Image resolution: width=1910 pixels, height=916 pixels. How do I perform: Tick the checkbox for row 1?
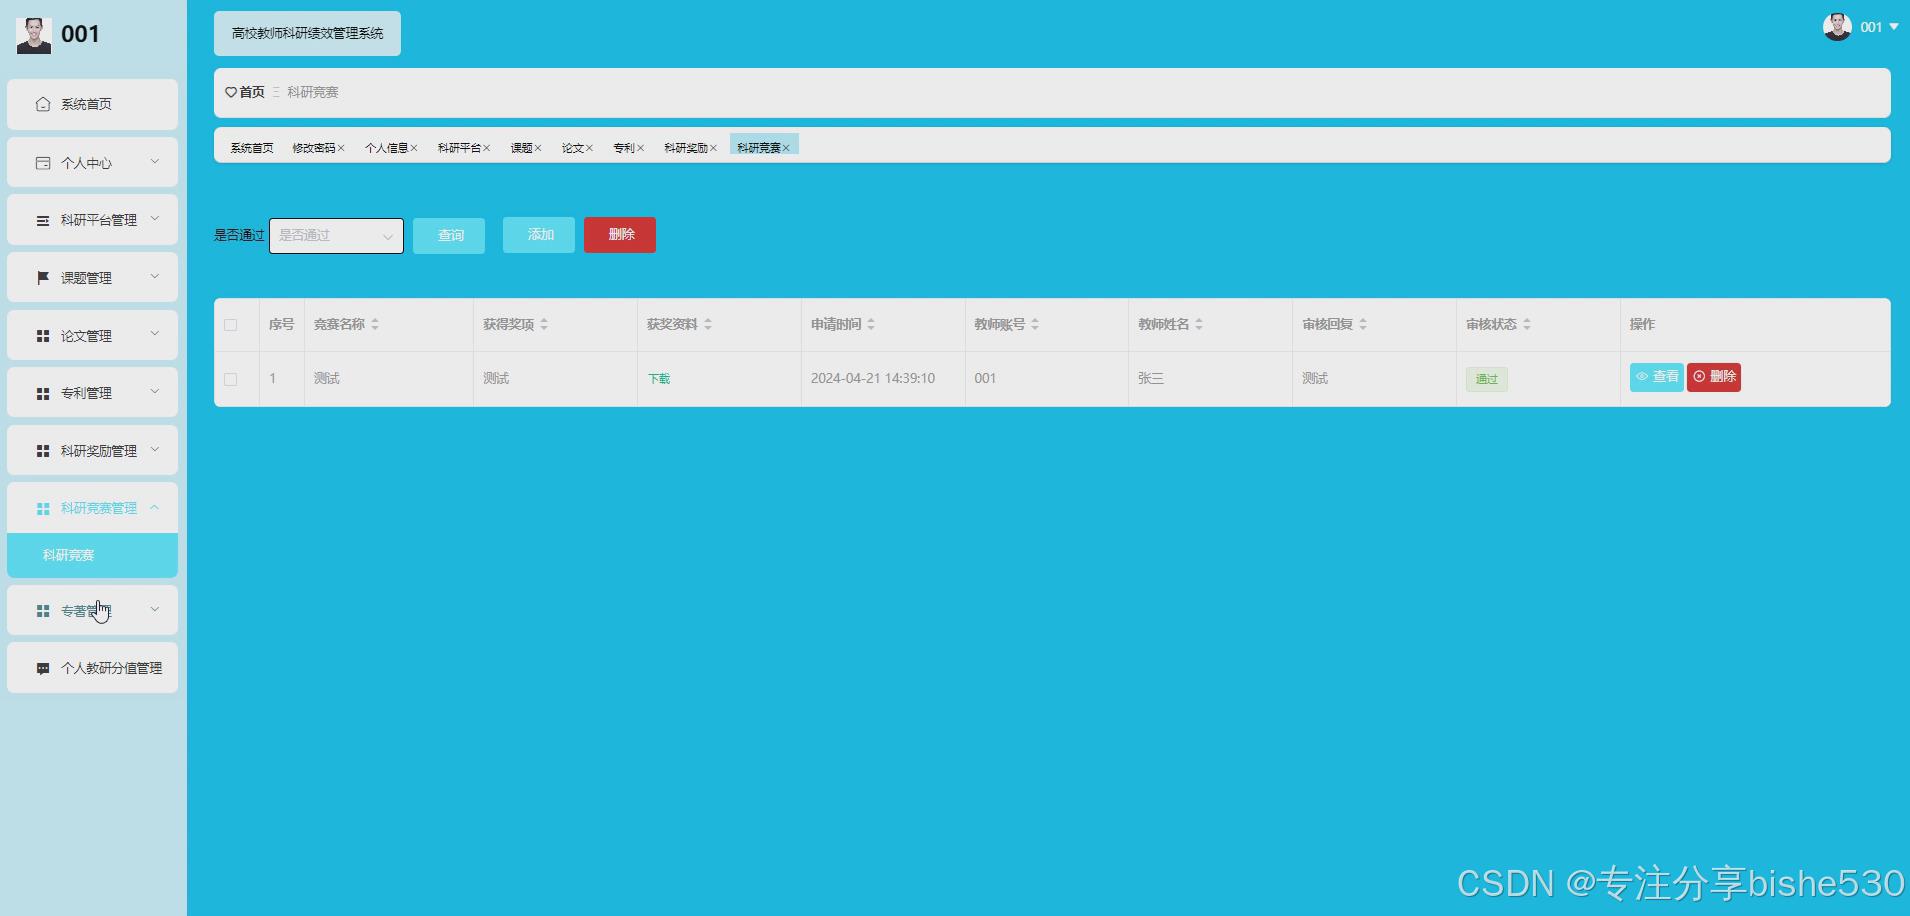(231, 380)
